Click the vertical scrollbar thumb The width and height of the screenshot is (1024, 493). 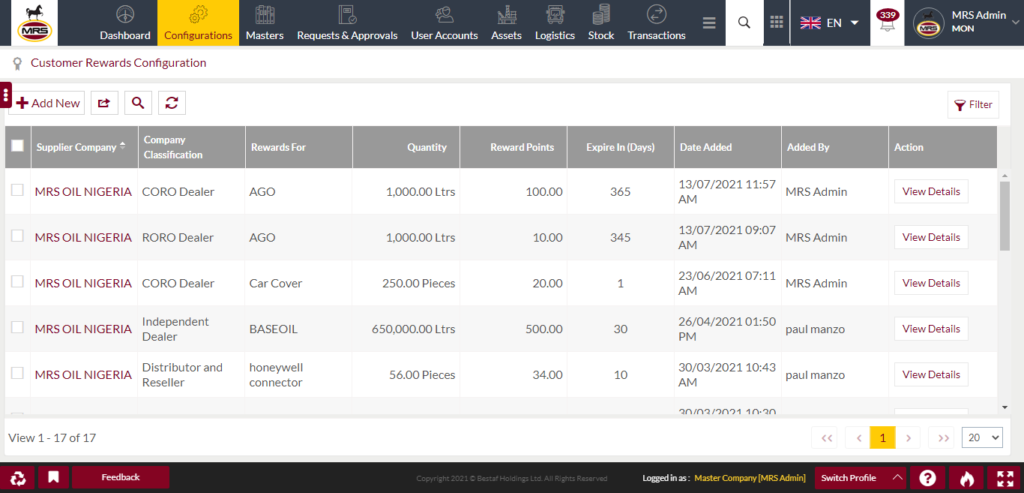pos(1004,215)
